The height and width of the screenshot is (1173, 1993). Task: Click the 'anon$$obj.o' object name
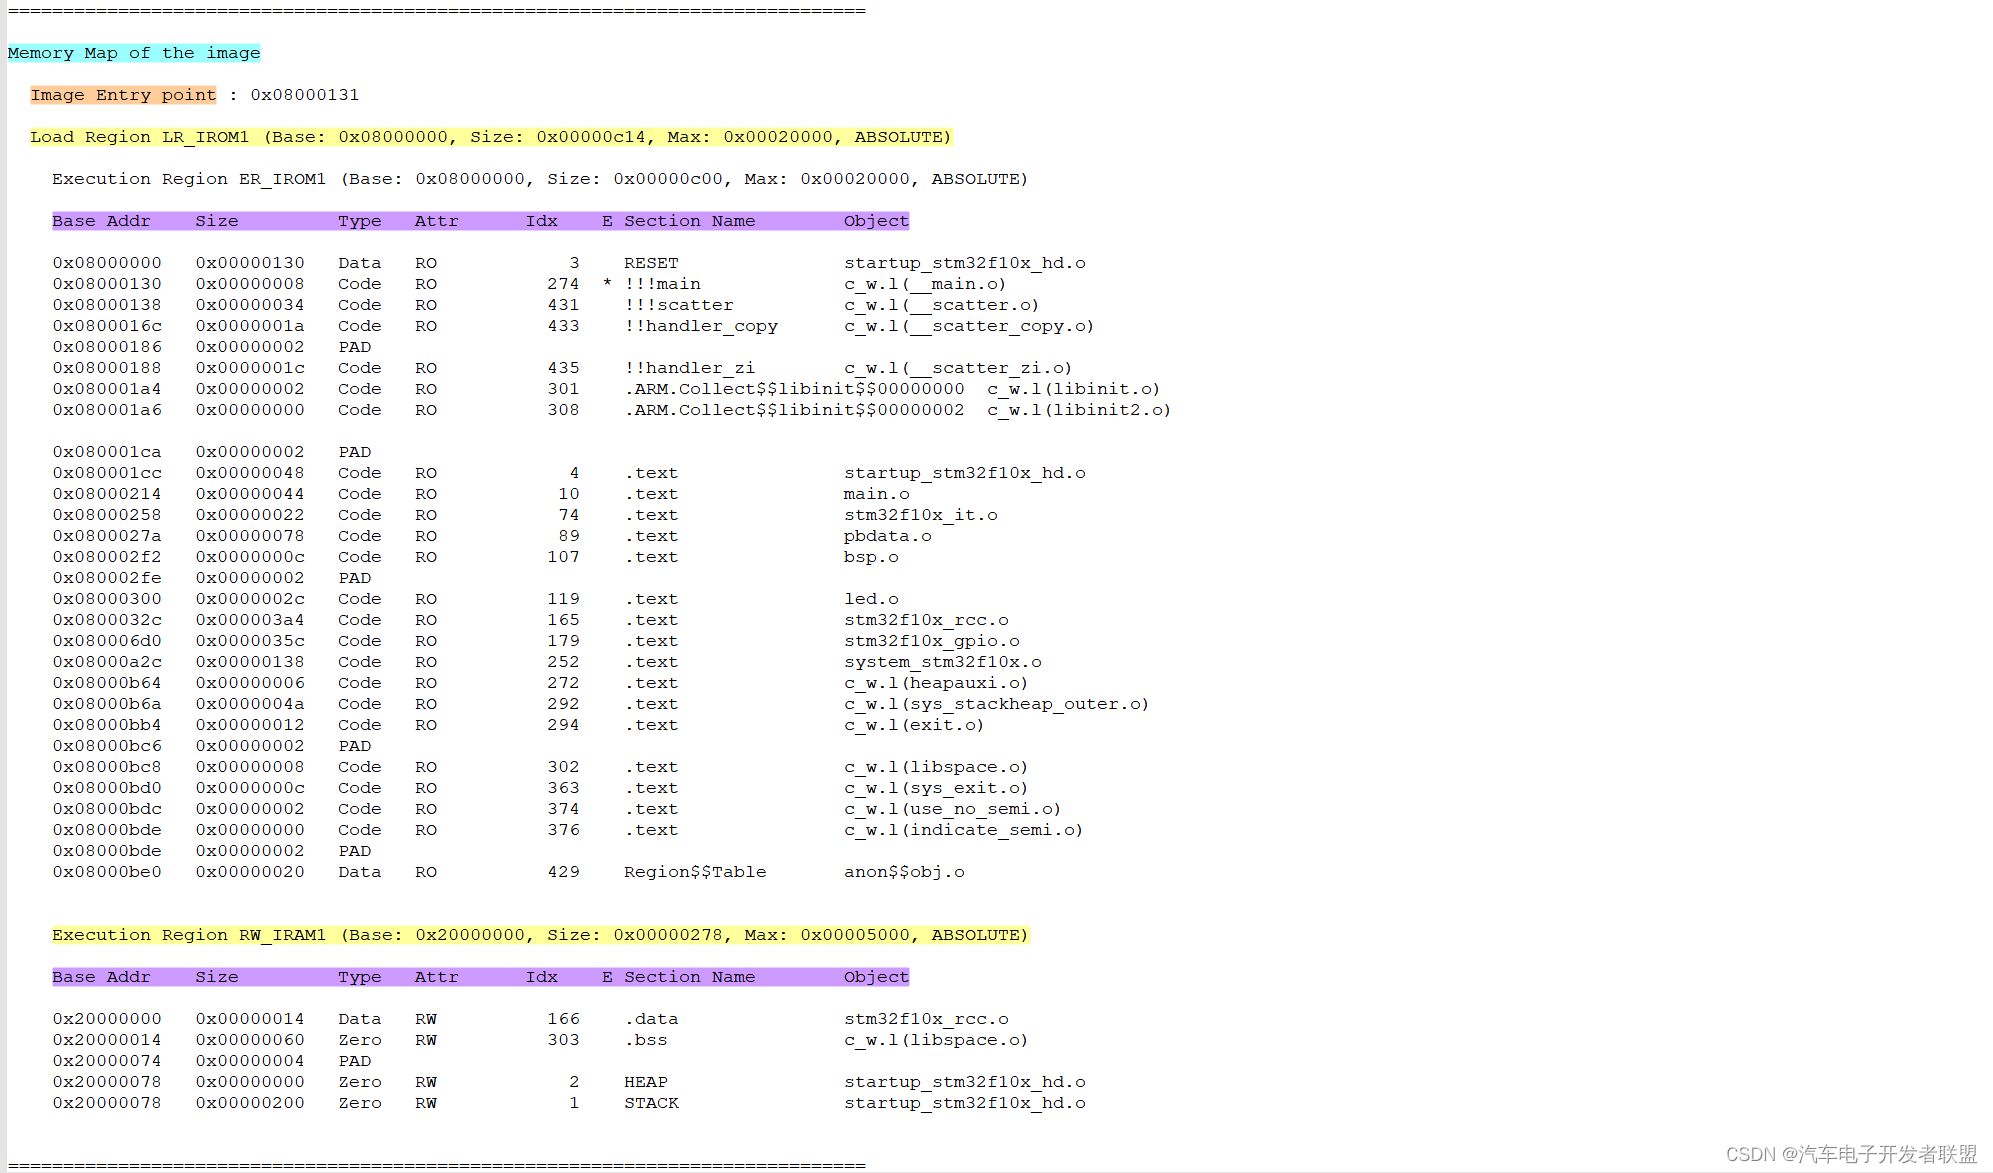[903, 871]
